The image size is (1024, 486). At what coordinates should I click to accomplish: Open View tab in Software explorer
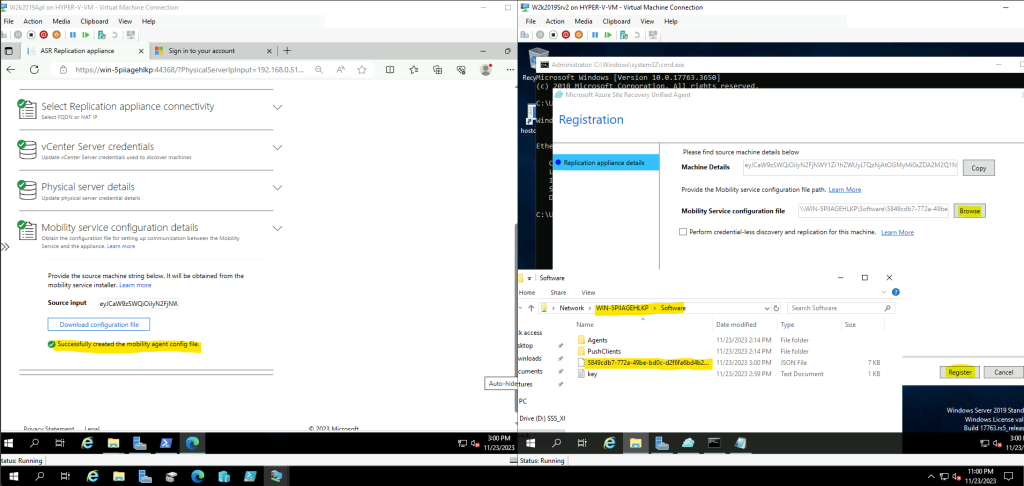point(588,293)
